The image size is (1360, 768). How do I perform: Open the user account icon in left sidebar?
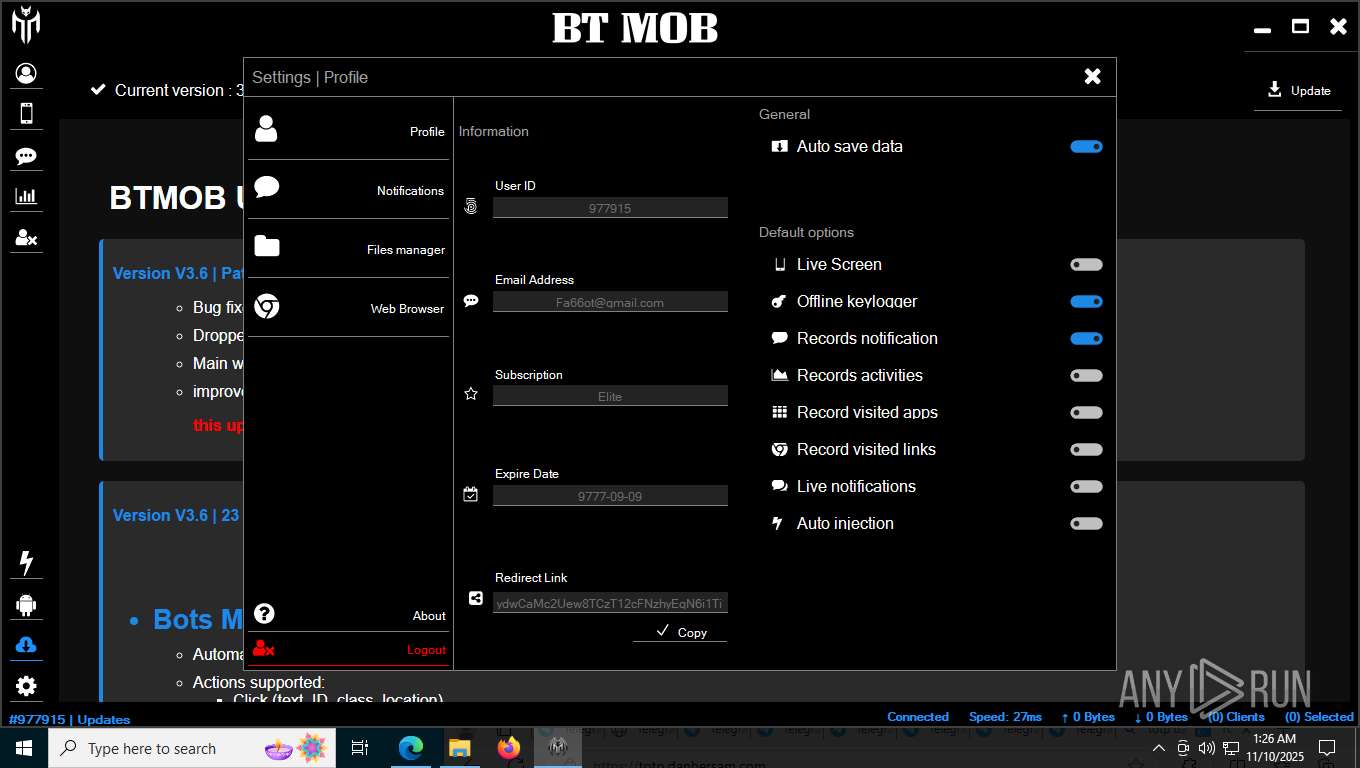[x=26, y=73]
